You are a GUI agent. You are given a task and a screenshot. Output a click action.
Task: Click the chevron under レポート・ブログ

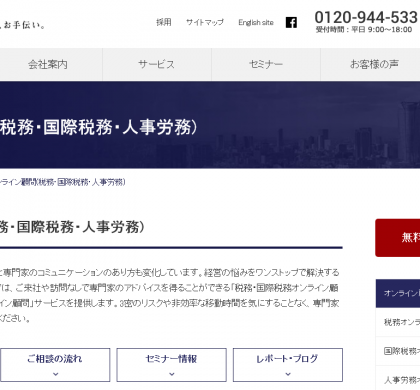coord(288,374)
